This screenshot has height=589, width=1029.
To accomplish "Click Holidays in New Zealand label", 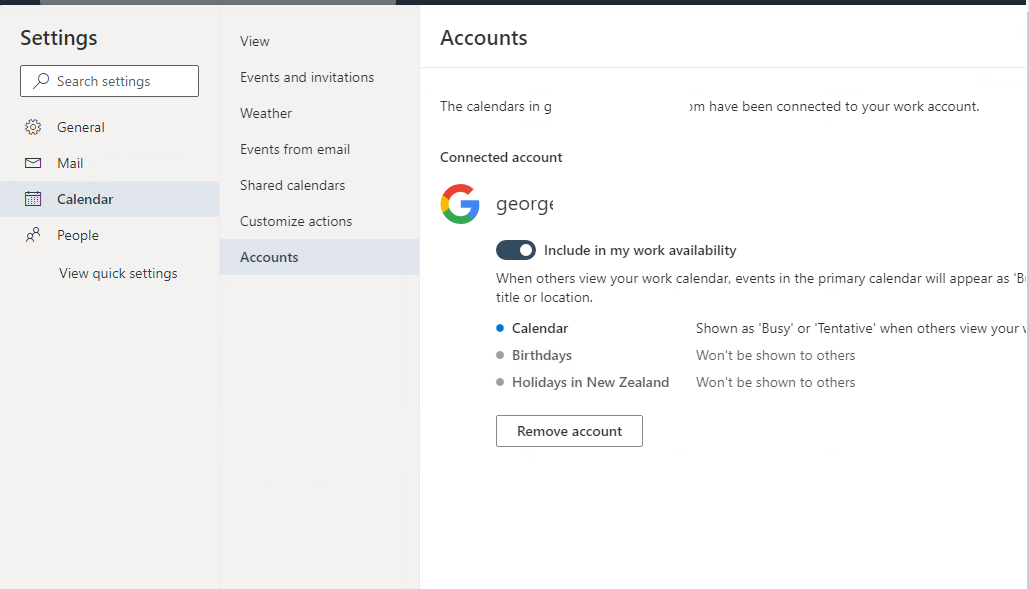I will 591,382.
